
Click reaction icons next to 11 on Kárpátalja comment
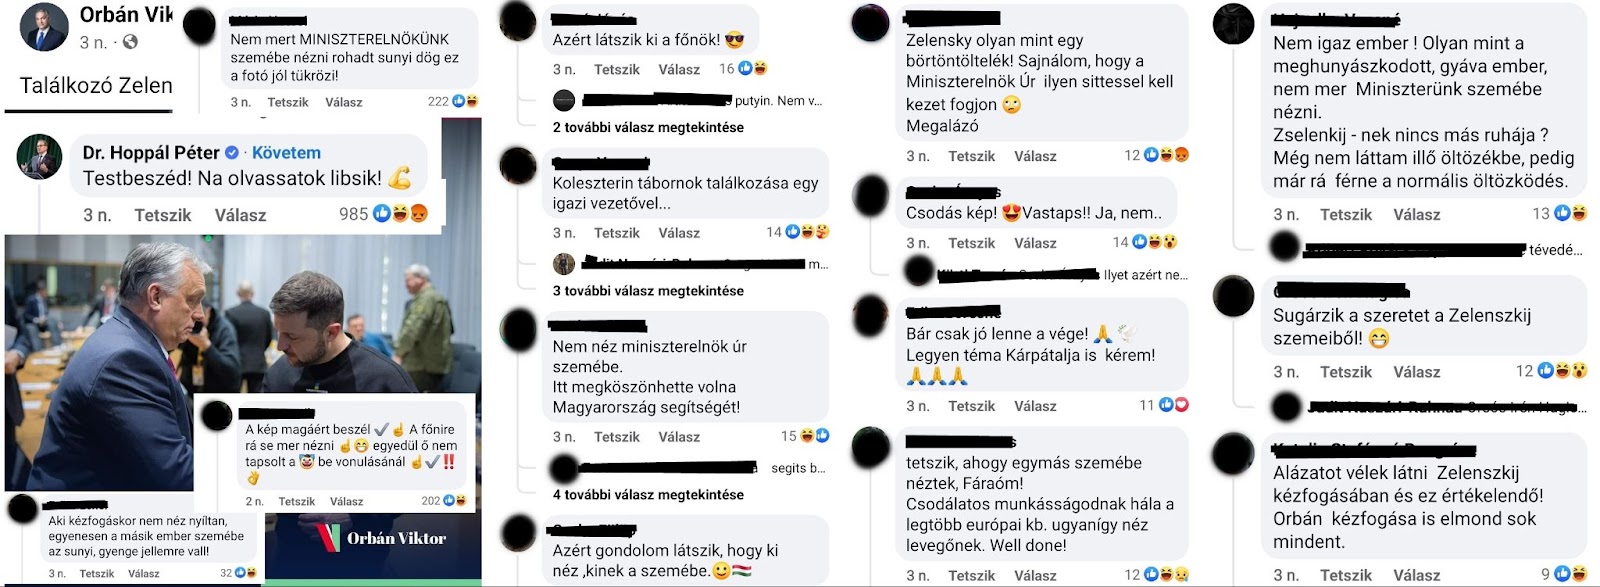pyautogui.click(x=1174, y=405)
